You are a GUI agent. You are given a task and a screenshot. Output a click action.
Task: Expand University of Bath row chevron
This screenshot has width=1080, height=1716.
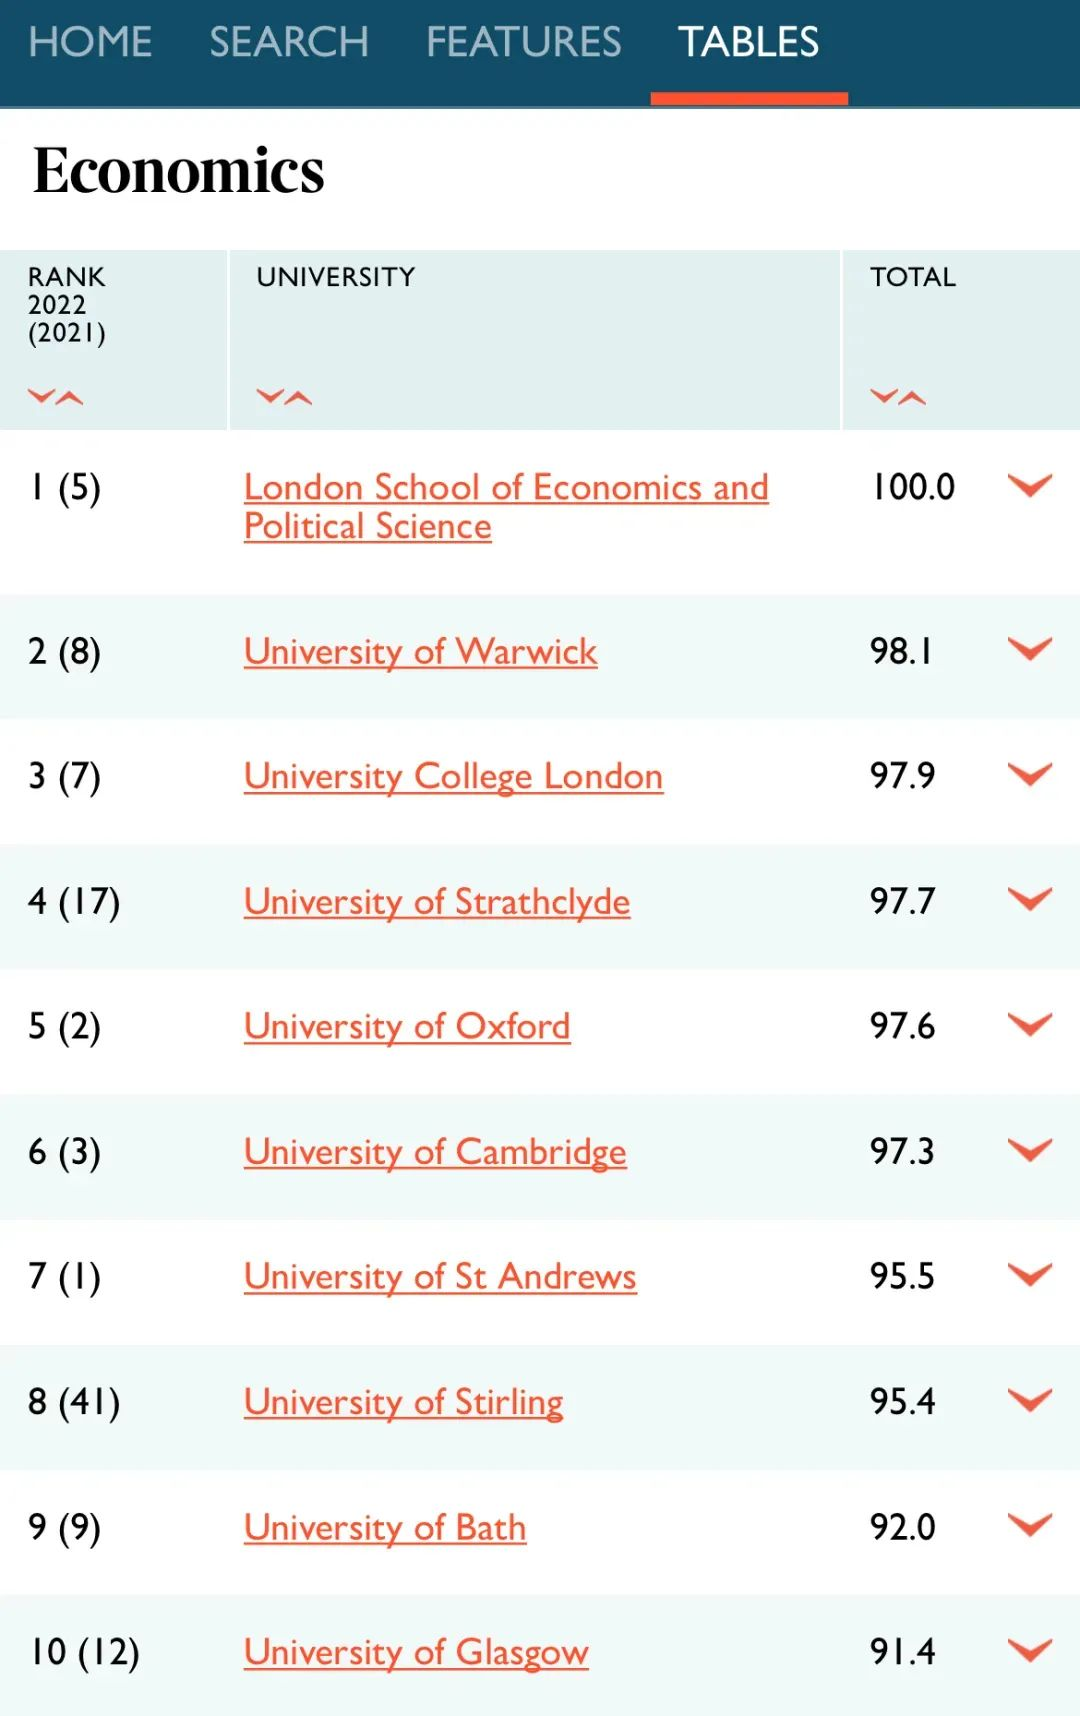(x=1029, y=1526)
